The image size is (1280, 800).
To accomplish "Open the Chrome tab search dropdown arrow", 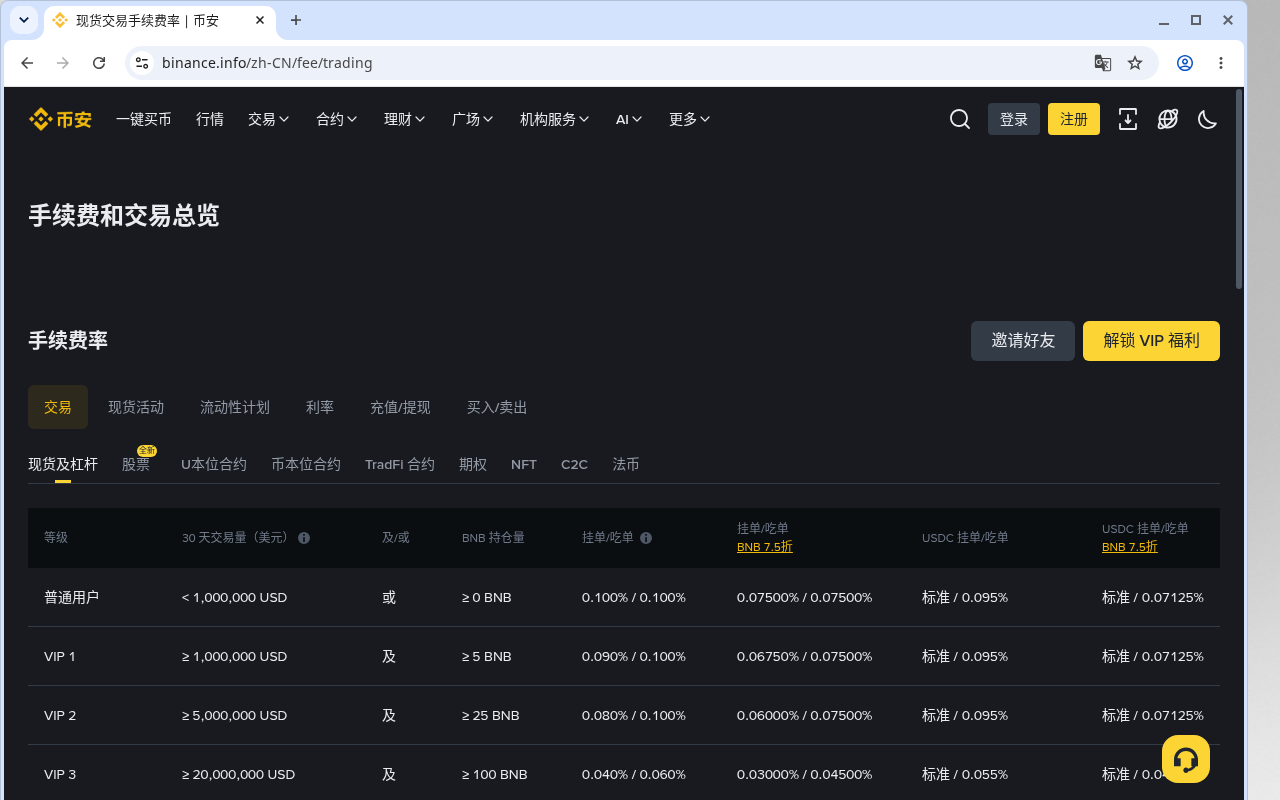I will coord(24,20).
